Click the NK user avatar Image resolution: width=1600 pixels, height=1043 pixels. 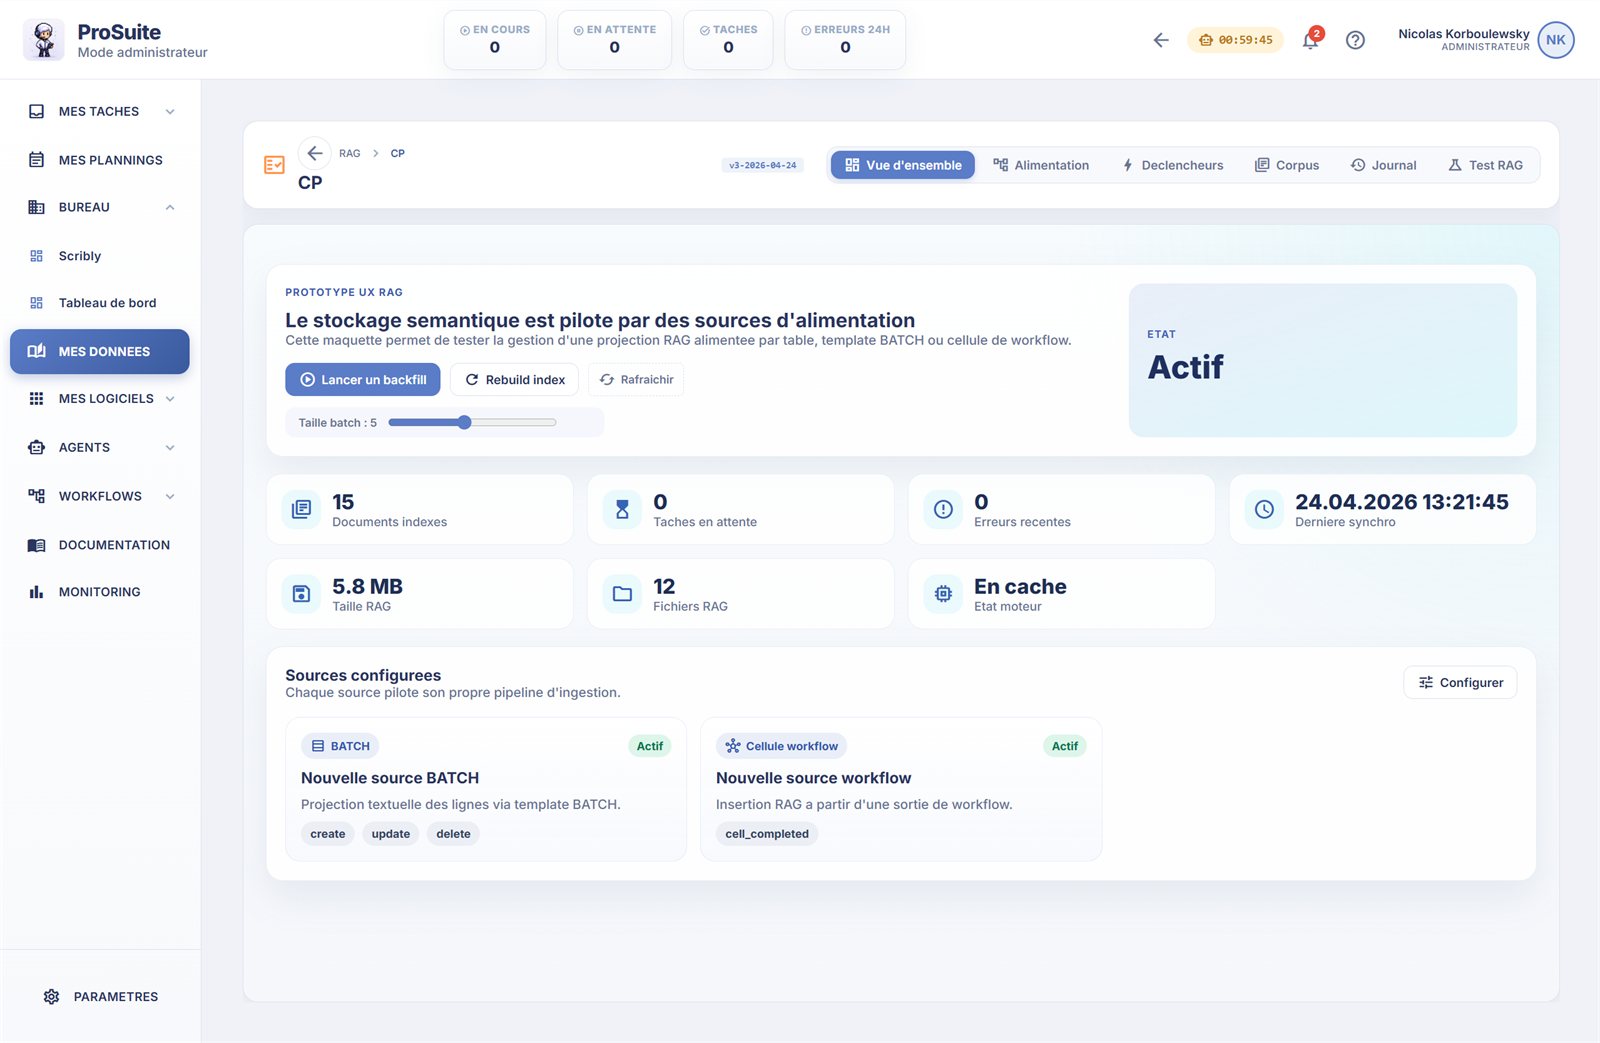tap(1555, 40)
